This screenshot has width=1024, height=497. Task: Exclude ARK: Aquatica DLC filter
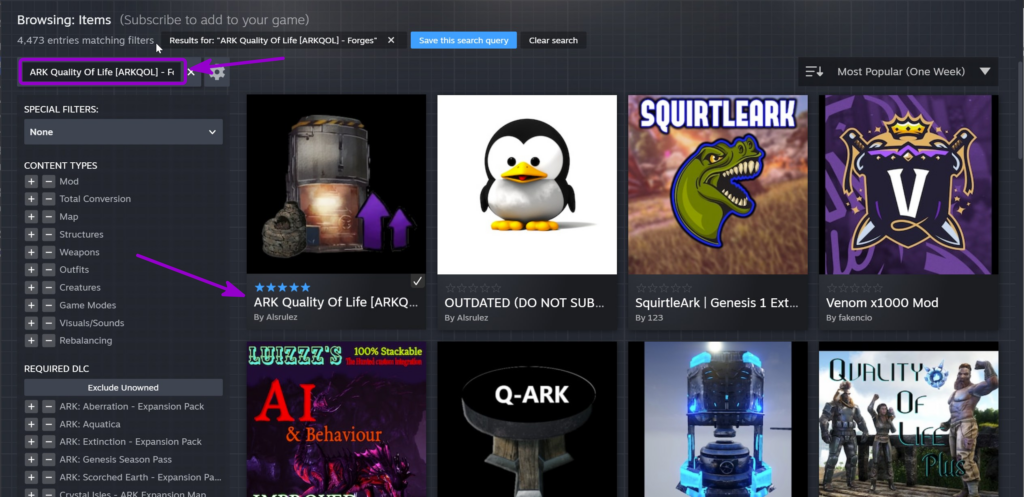[x=48, y=424]
